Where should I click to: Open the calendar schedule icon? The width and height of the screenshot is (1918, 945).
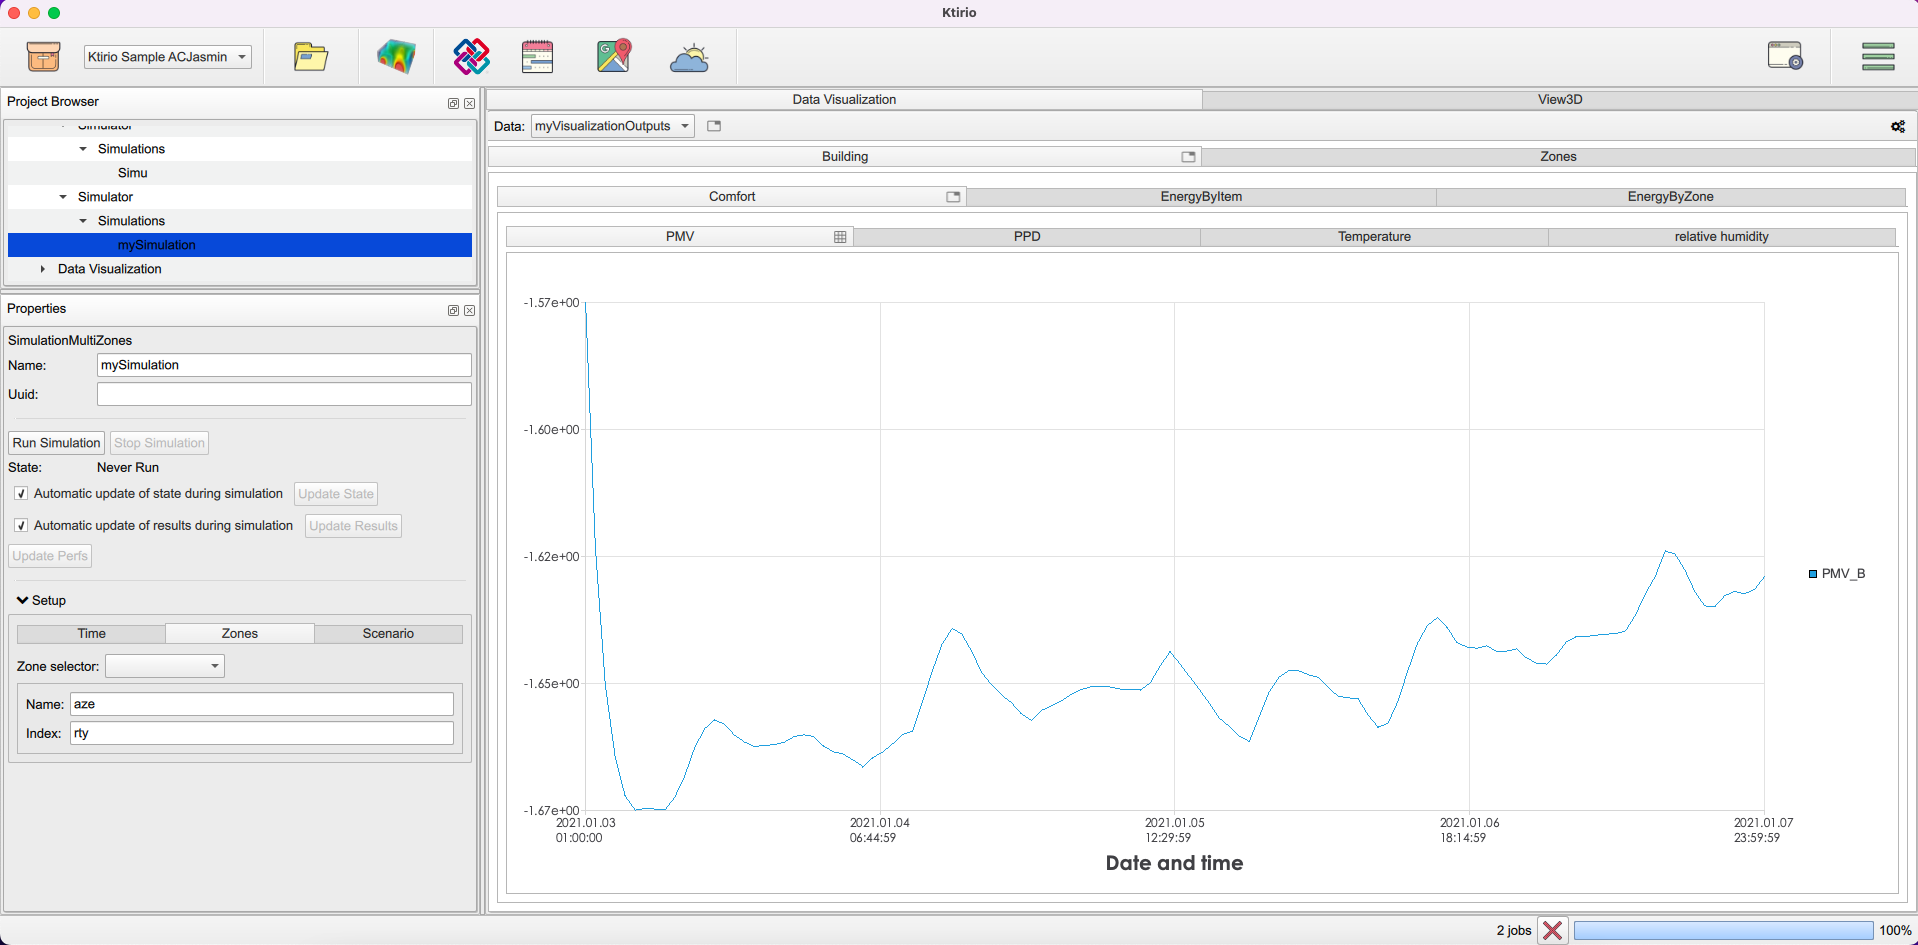537,57
